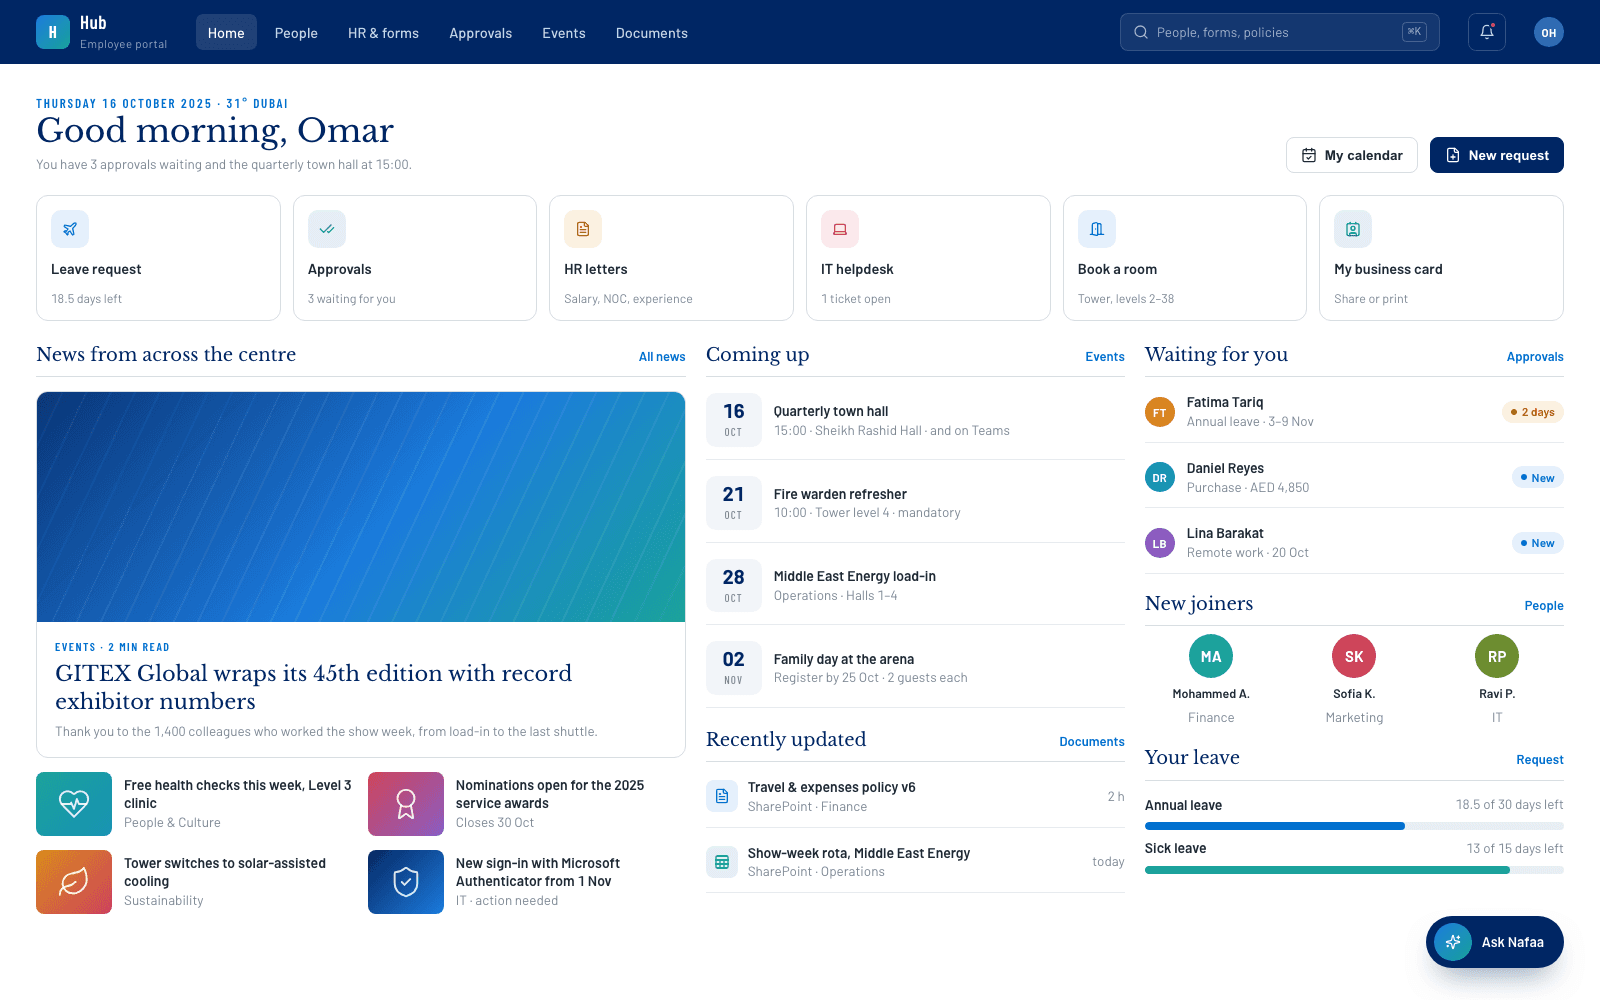Viewport: 1600px width, 1000px height.
Task: Click the Show-week rota spreadsheet icon
Action: click(x=722, y=862)
